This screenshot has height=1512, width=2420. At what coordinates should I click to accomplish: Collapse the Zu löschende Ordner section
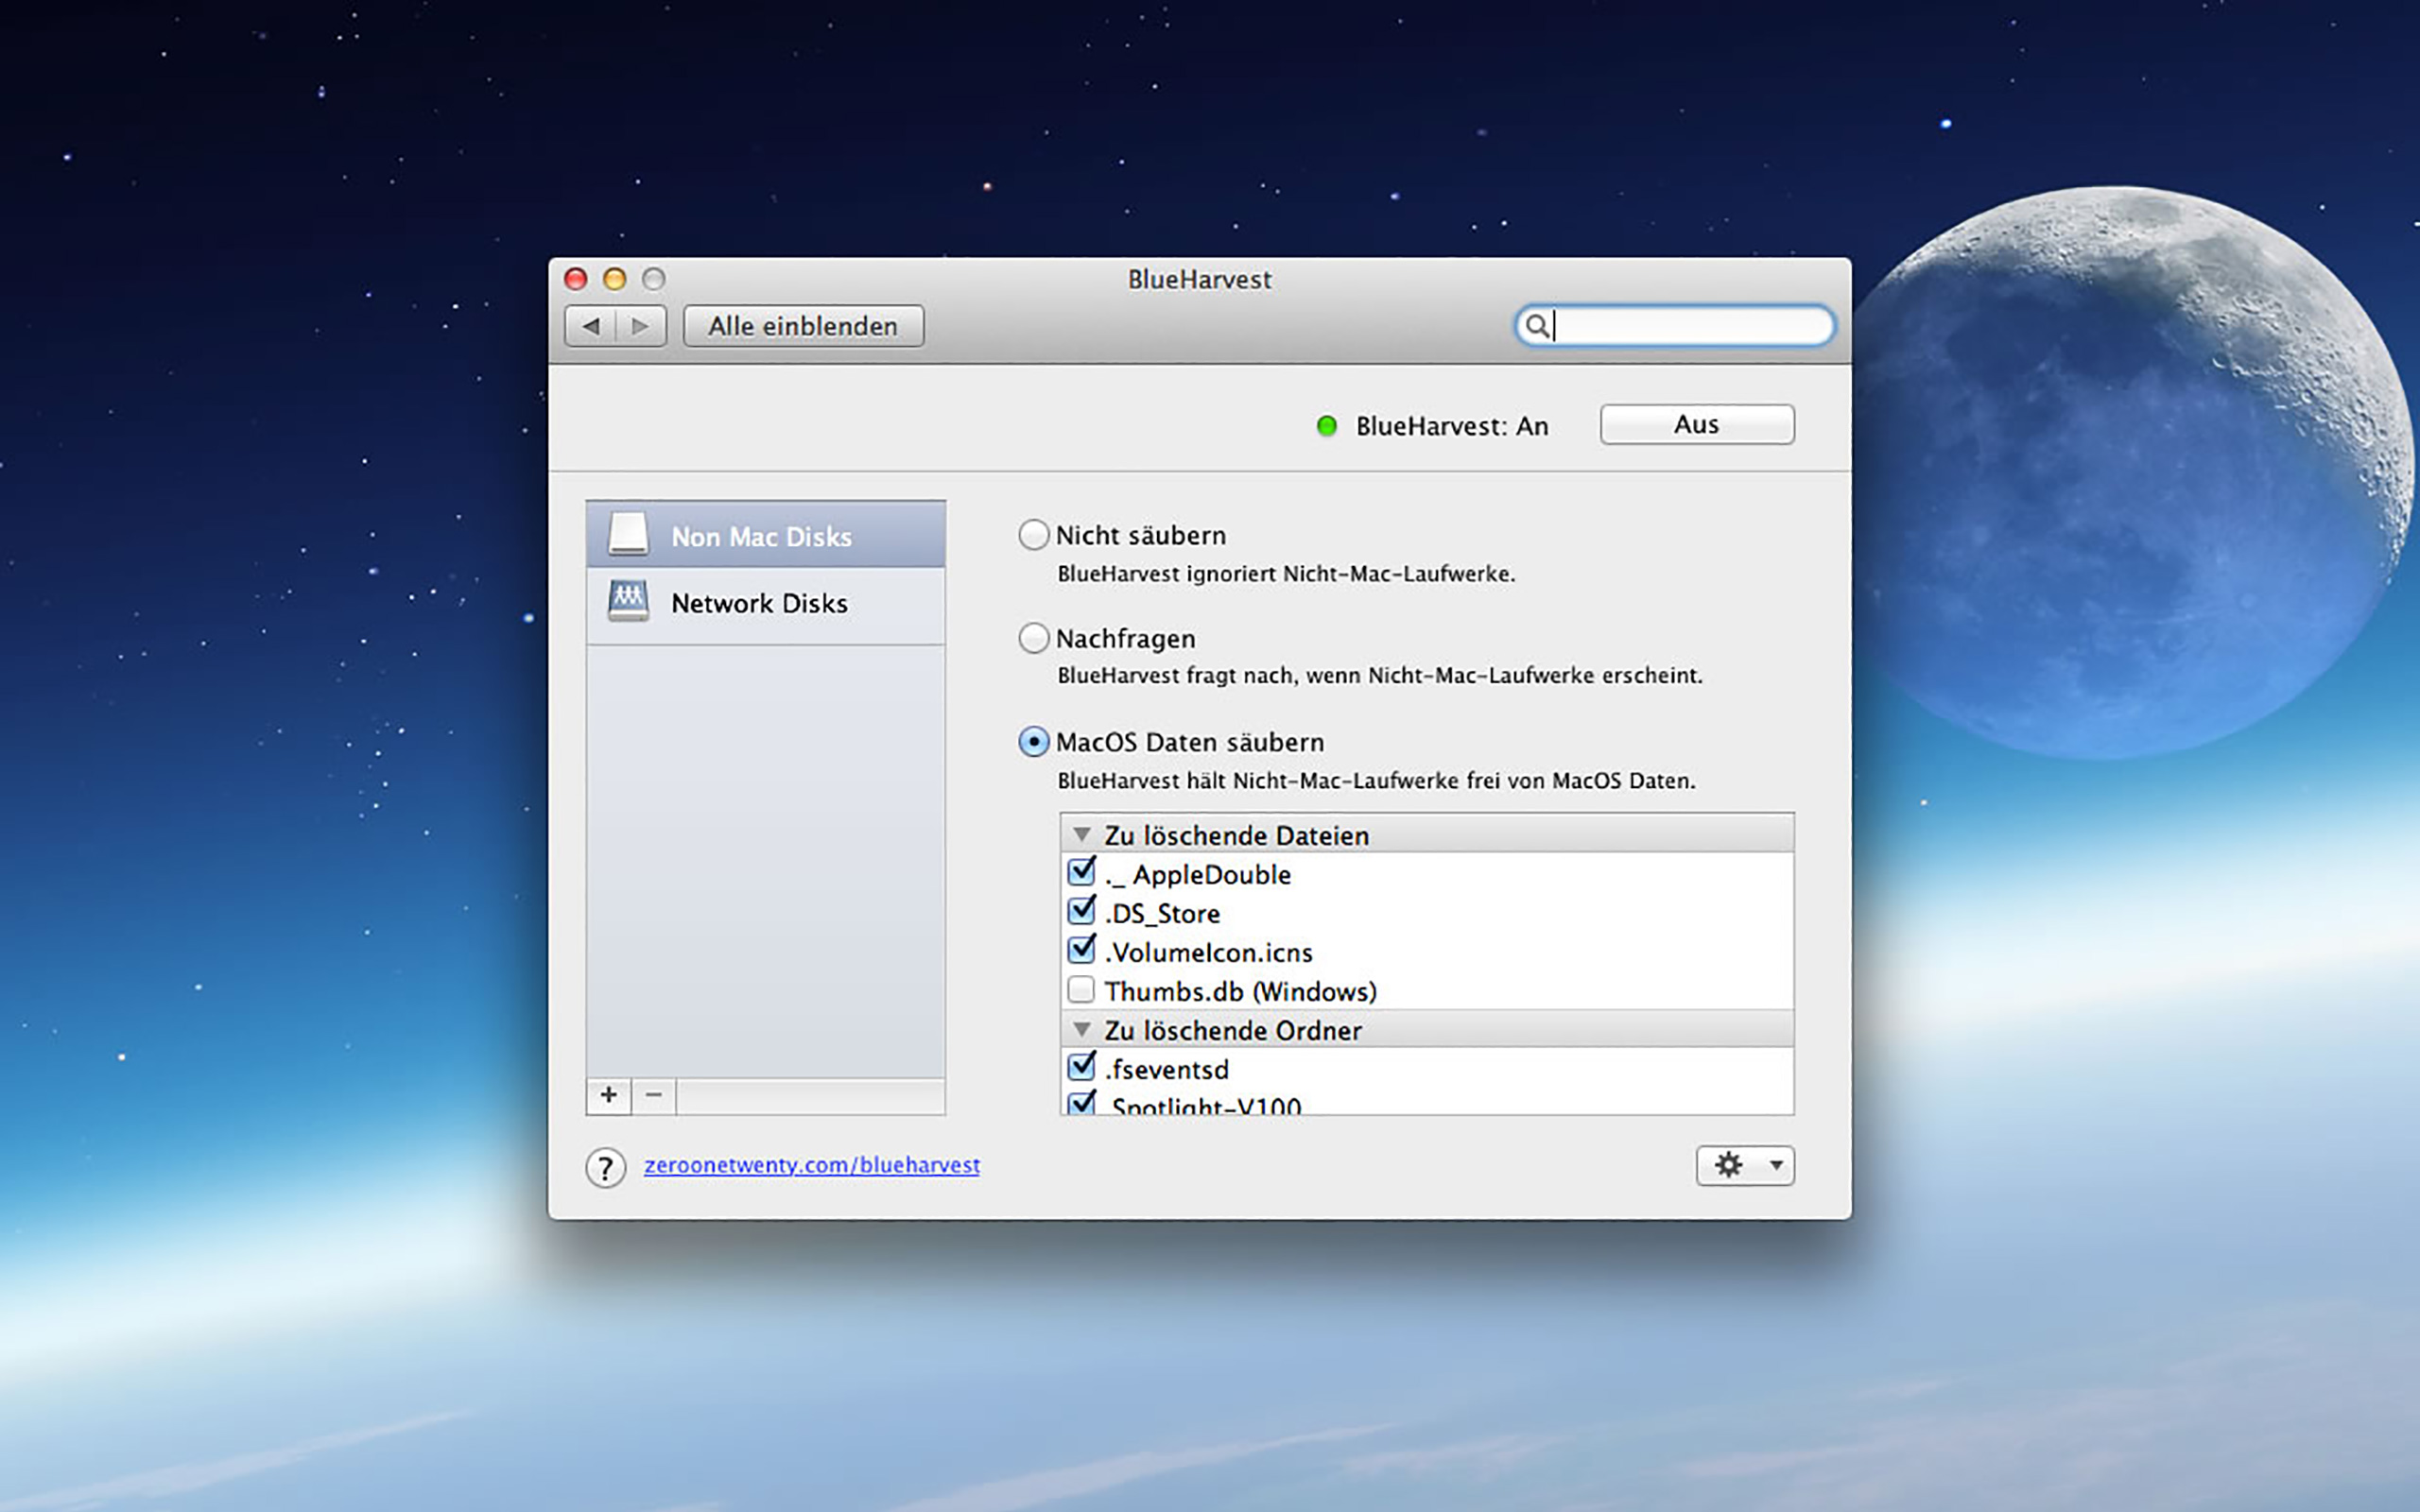[1081, 1029]
